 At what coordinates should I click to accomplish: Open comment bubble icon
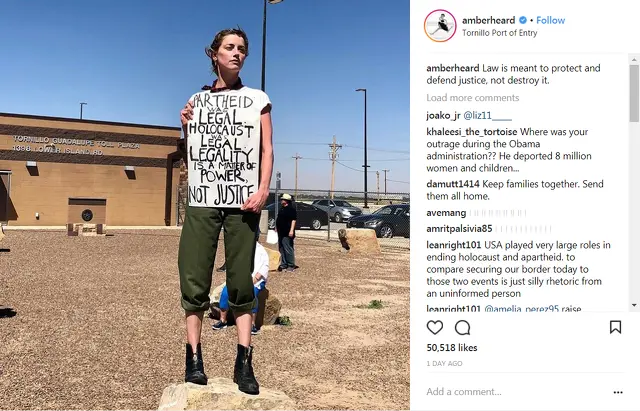click(x=462, y=327)
